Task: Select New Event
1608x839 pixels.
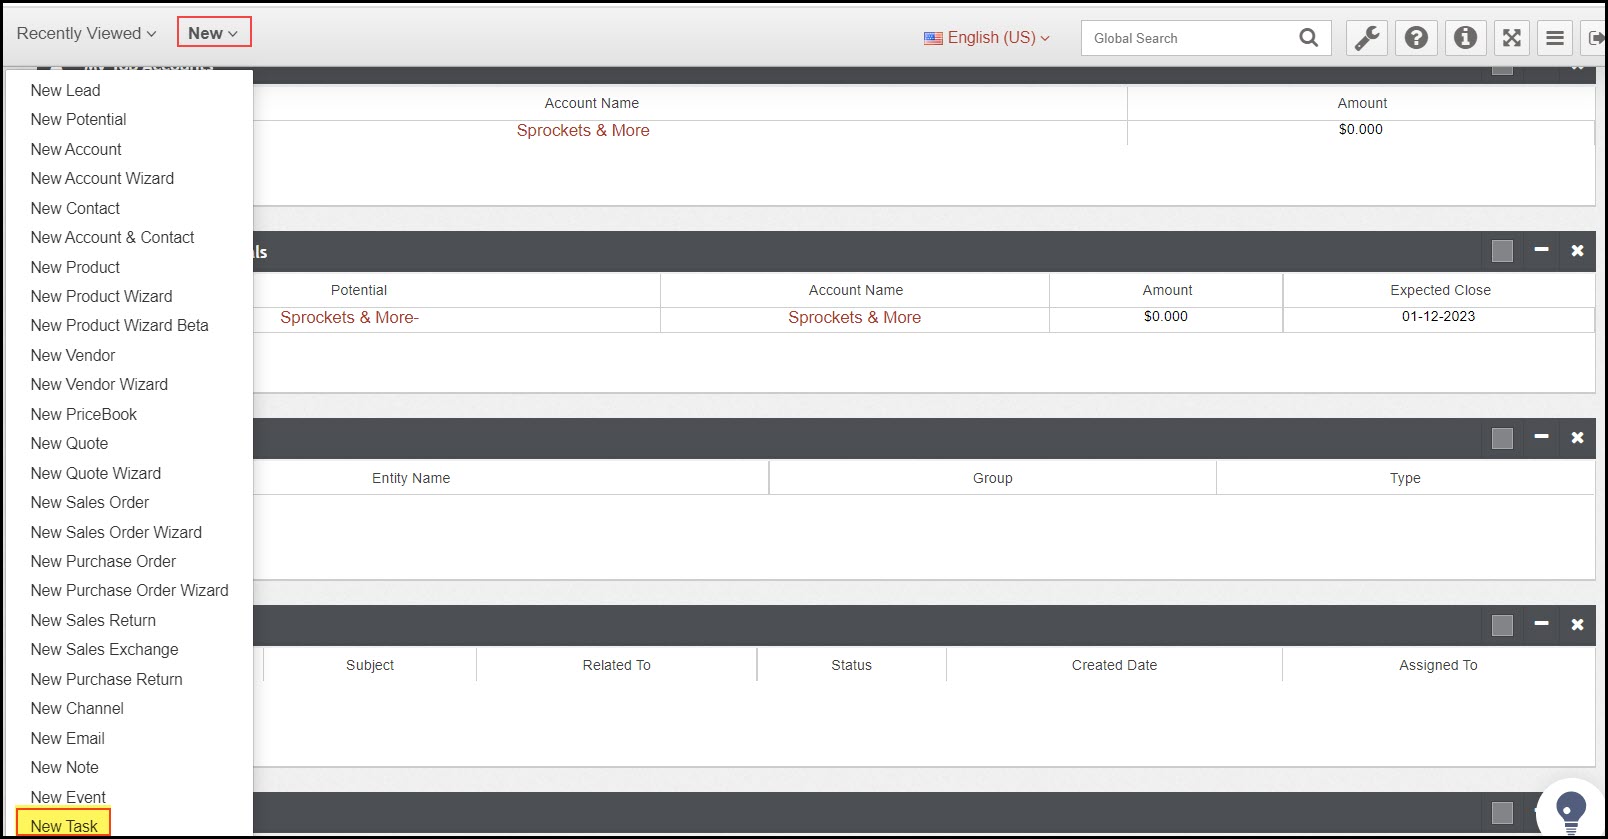Action: coord(68,797)
